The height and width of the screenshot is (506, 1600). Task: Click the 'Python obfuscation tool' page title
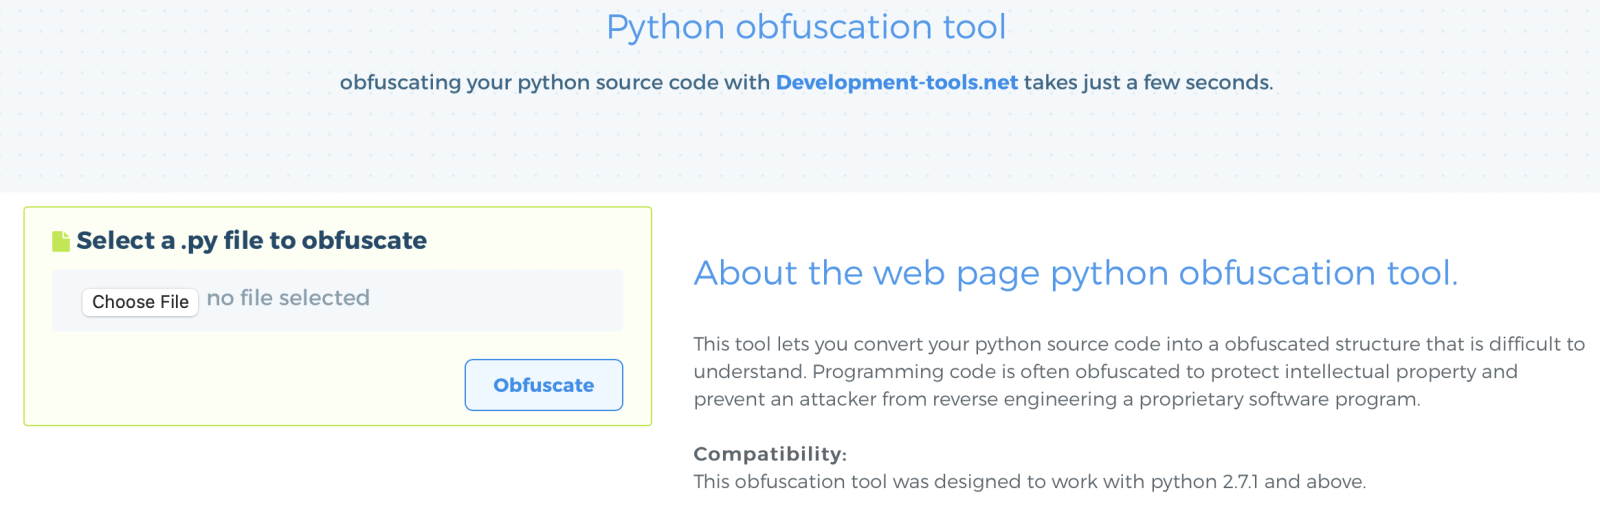tap(806, 27)
